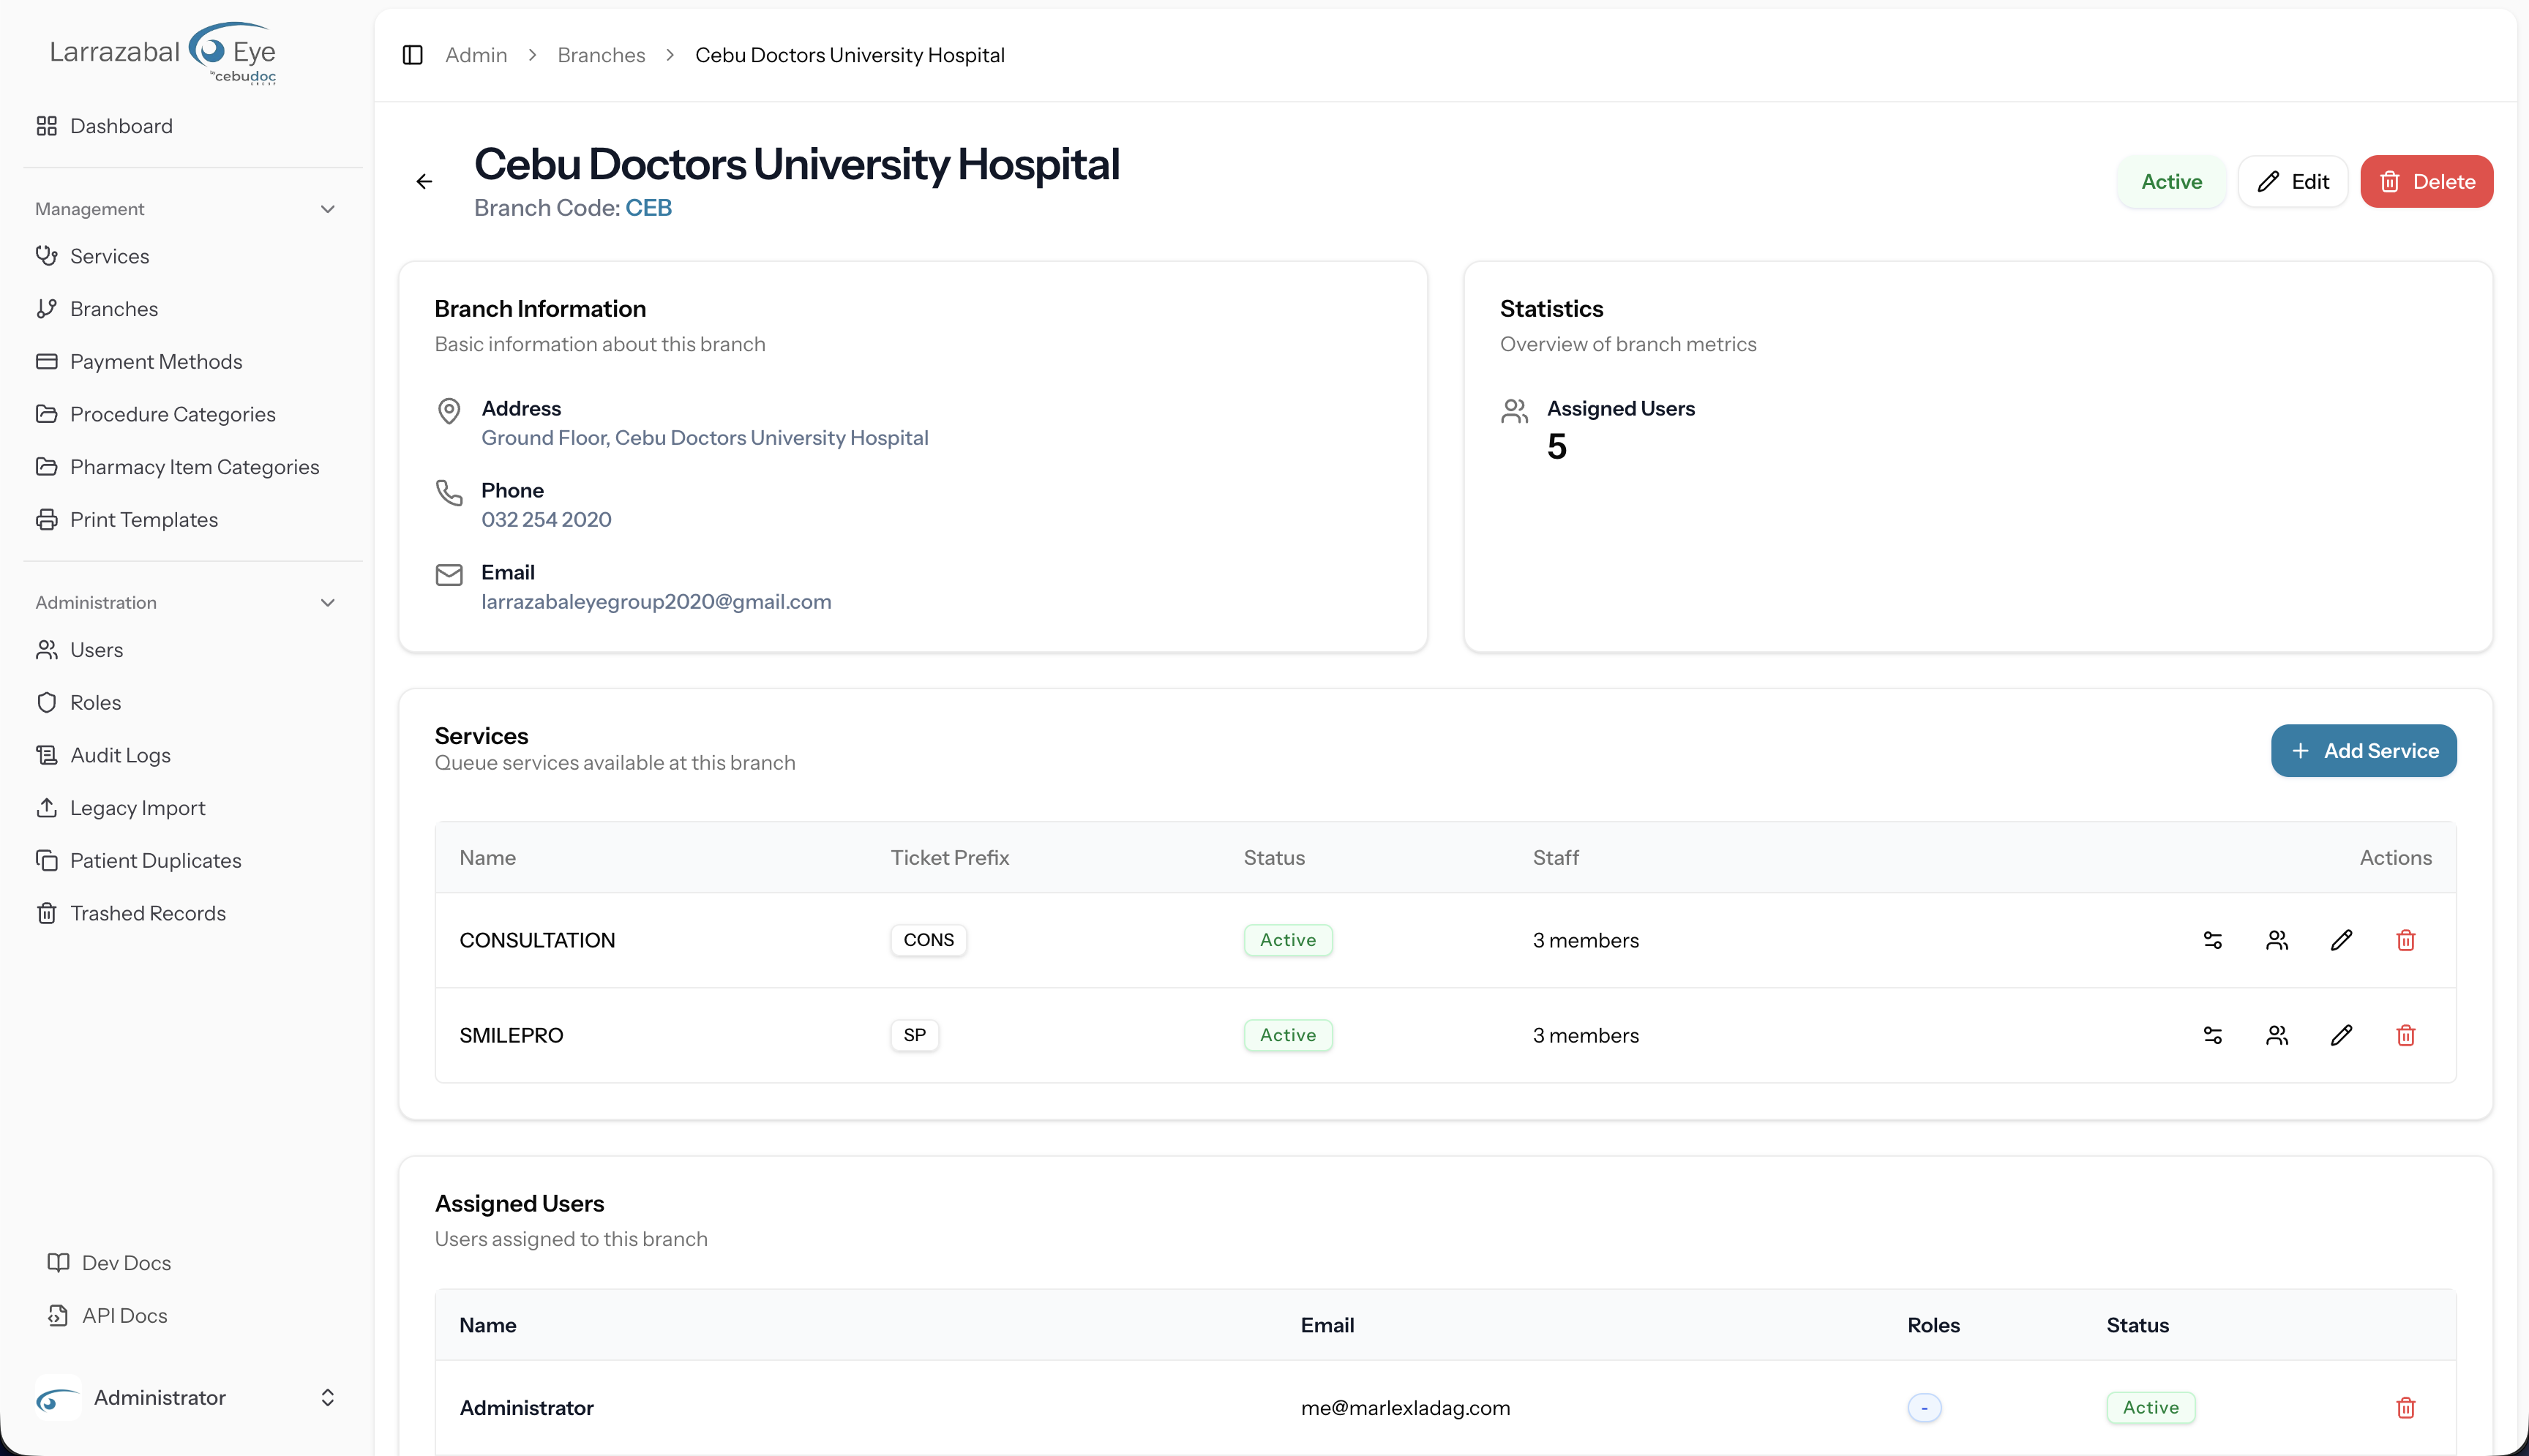Delete the CONSULTATION service trash icon
Image resolution: width=2529 pixels, height=1456 pixels.
(2406, 940)
